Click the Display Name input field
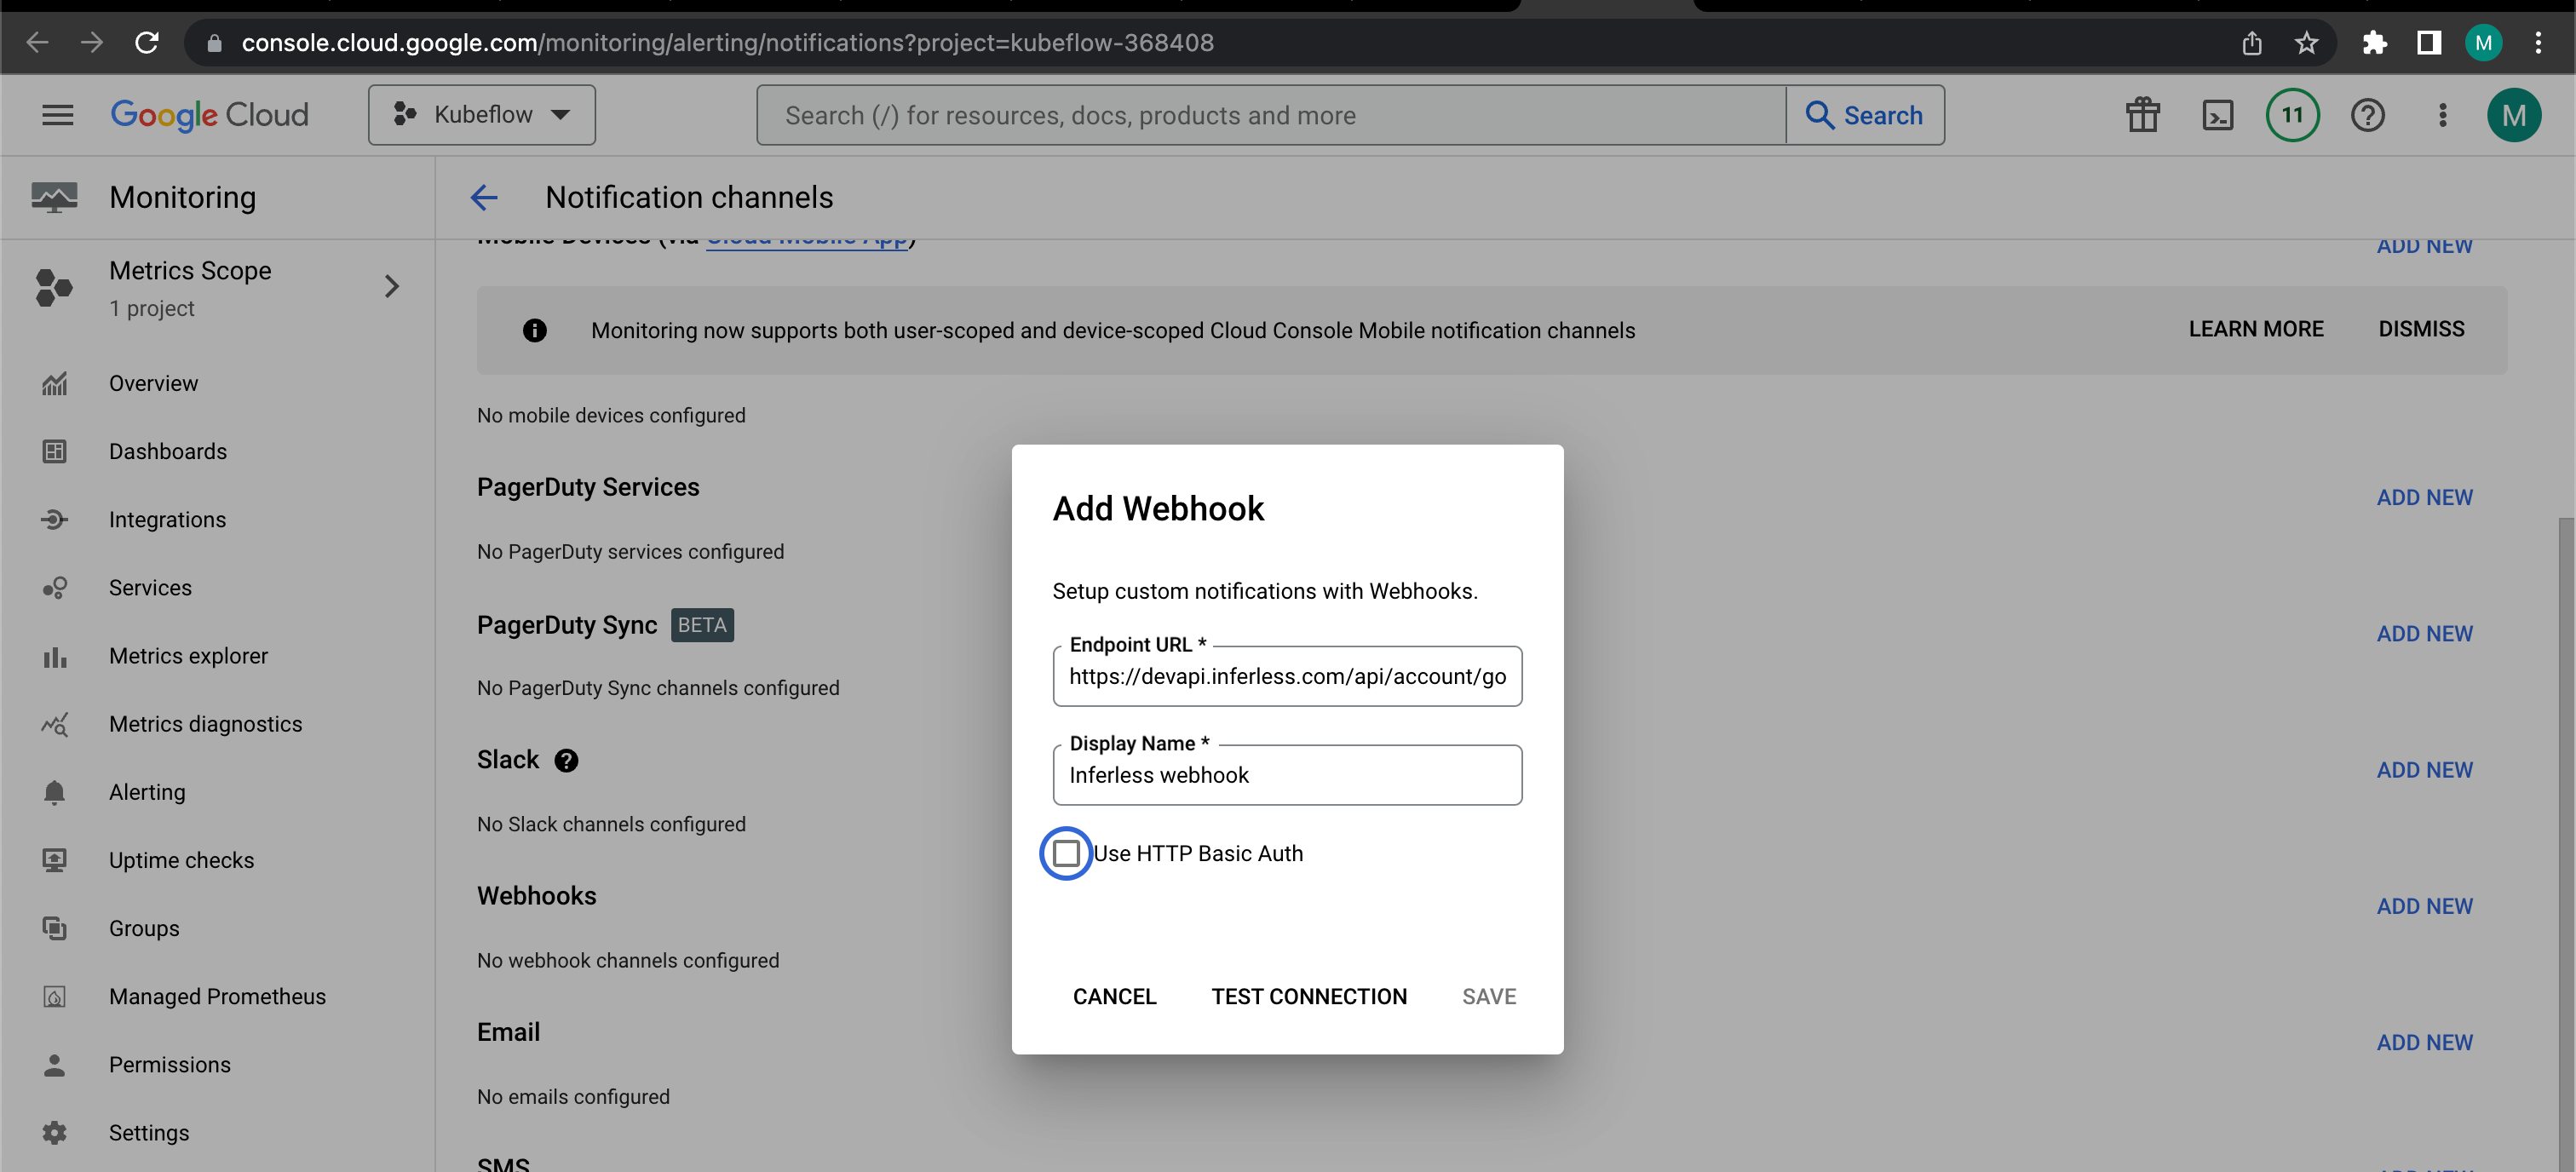Screen dimensions: 2576x1172 (1286, 775)
